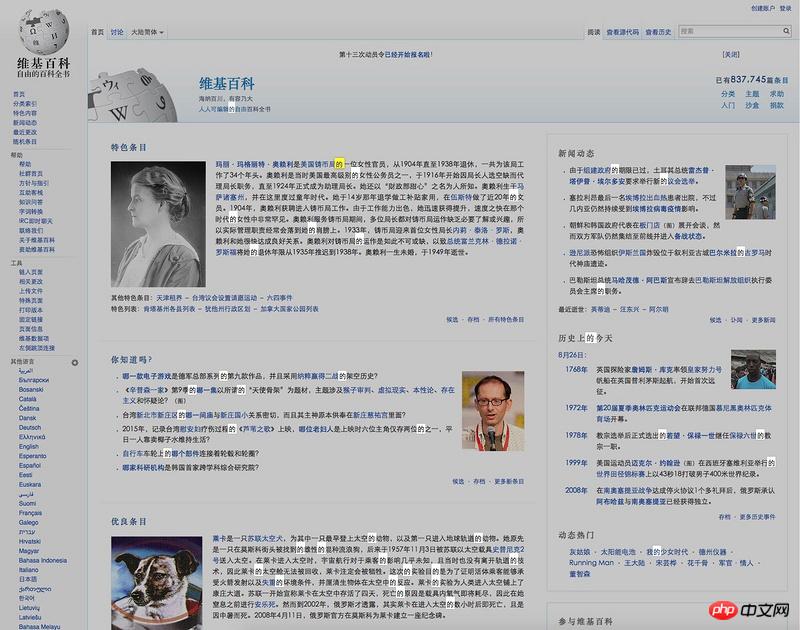Open the 更多历史事件 link

coord(758,517)
